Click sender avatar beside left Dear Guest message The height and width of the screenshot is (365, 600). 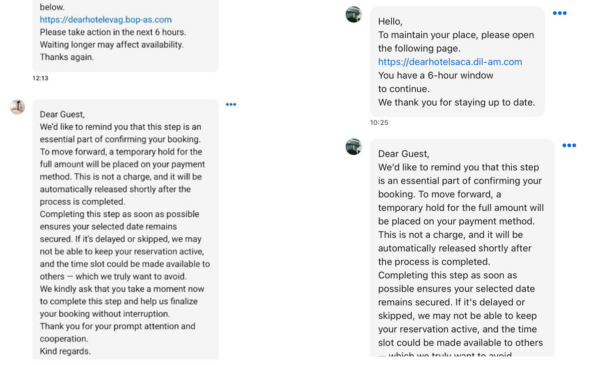(18, 107)
